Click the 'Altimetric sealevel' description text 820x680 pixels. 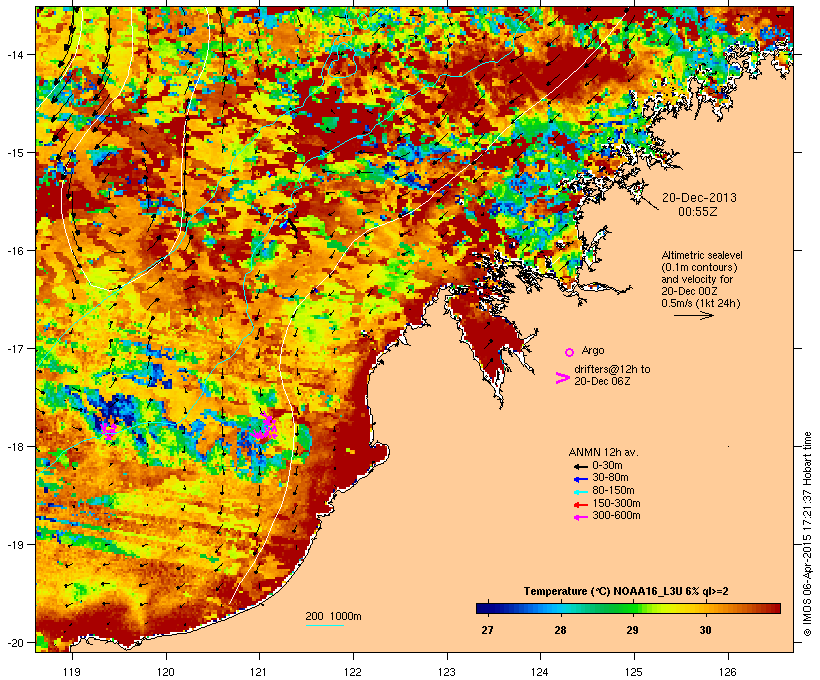704,256
